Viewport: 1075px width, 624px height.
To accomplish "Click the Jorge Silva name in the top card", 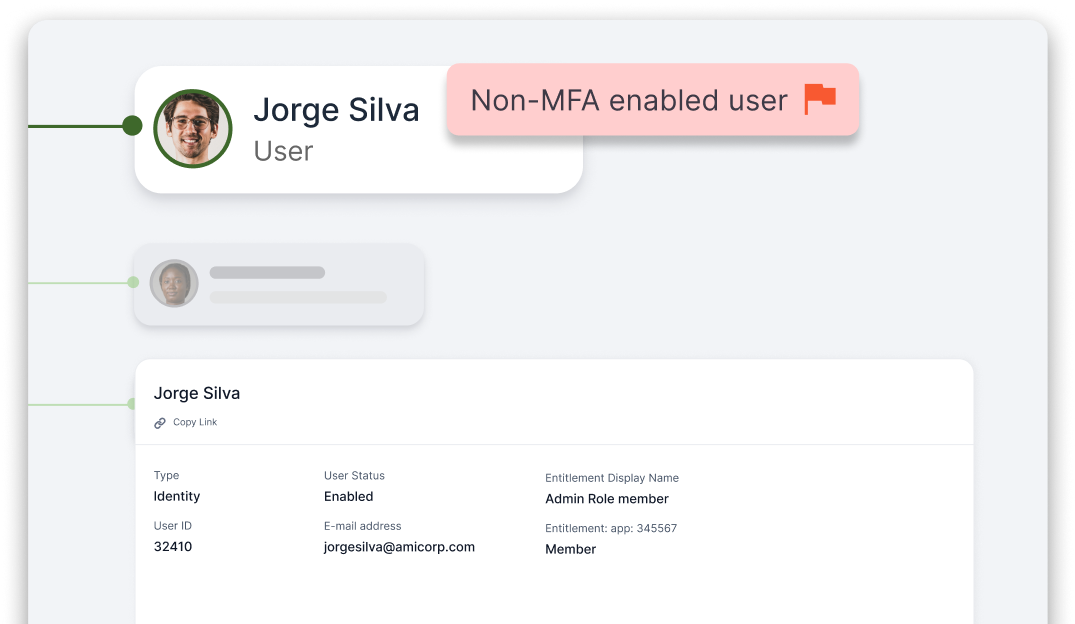I will (x=336, y=110).
